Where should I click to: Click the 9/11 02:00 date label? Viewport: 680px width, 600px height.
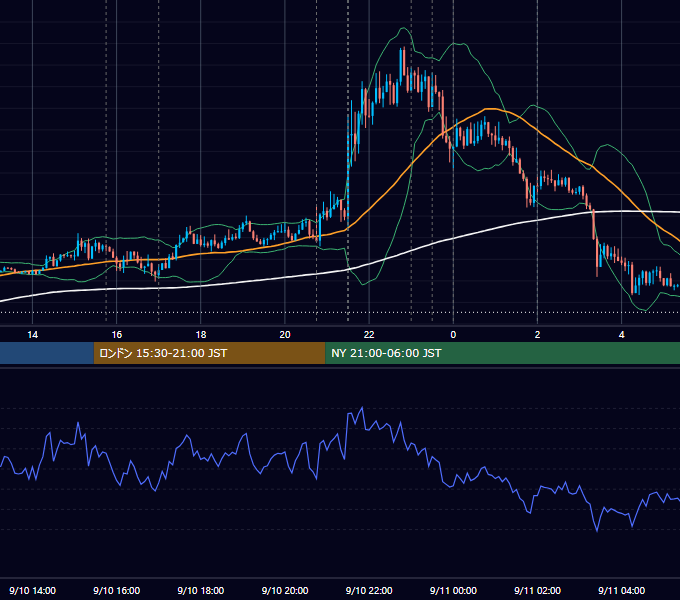click(537, 590)
